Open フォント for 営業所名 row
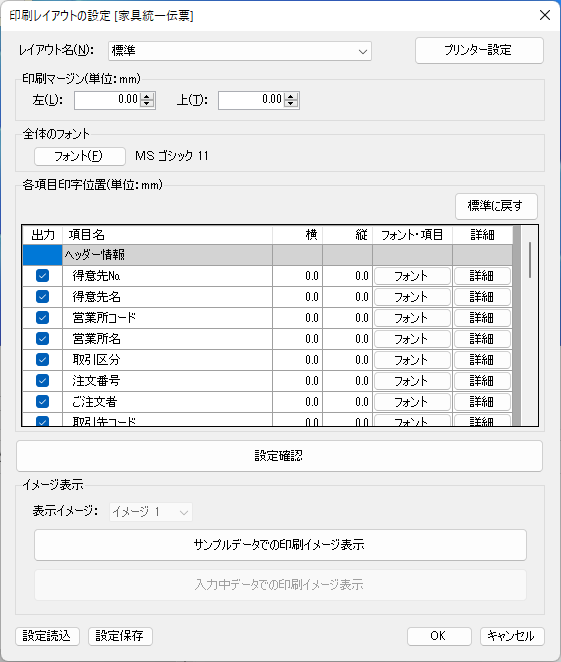 412,339
